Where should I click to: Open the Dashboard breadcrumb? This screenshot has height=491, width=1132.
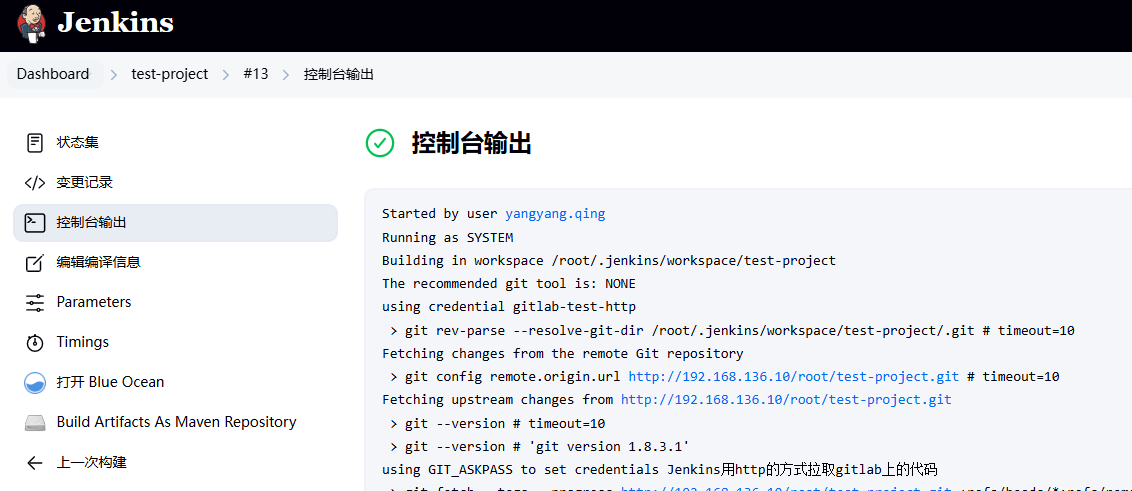click(x=53, y=74)
